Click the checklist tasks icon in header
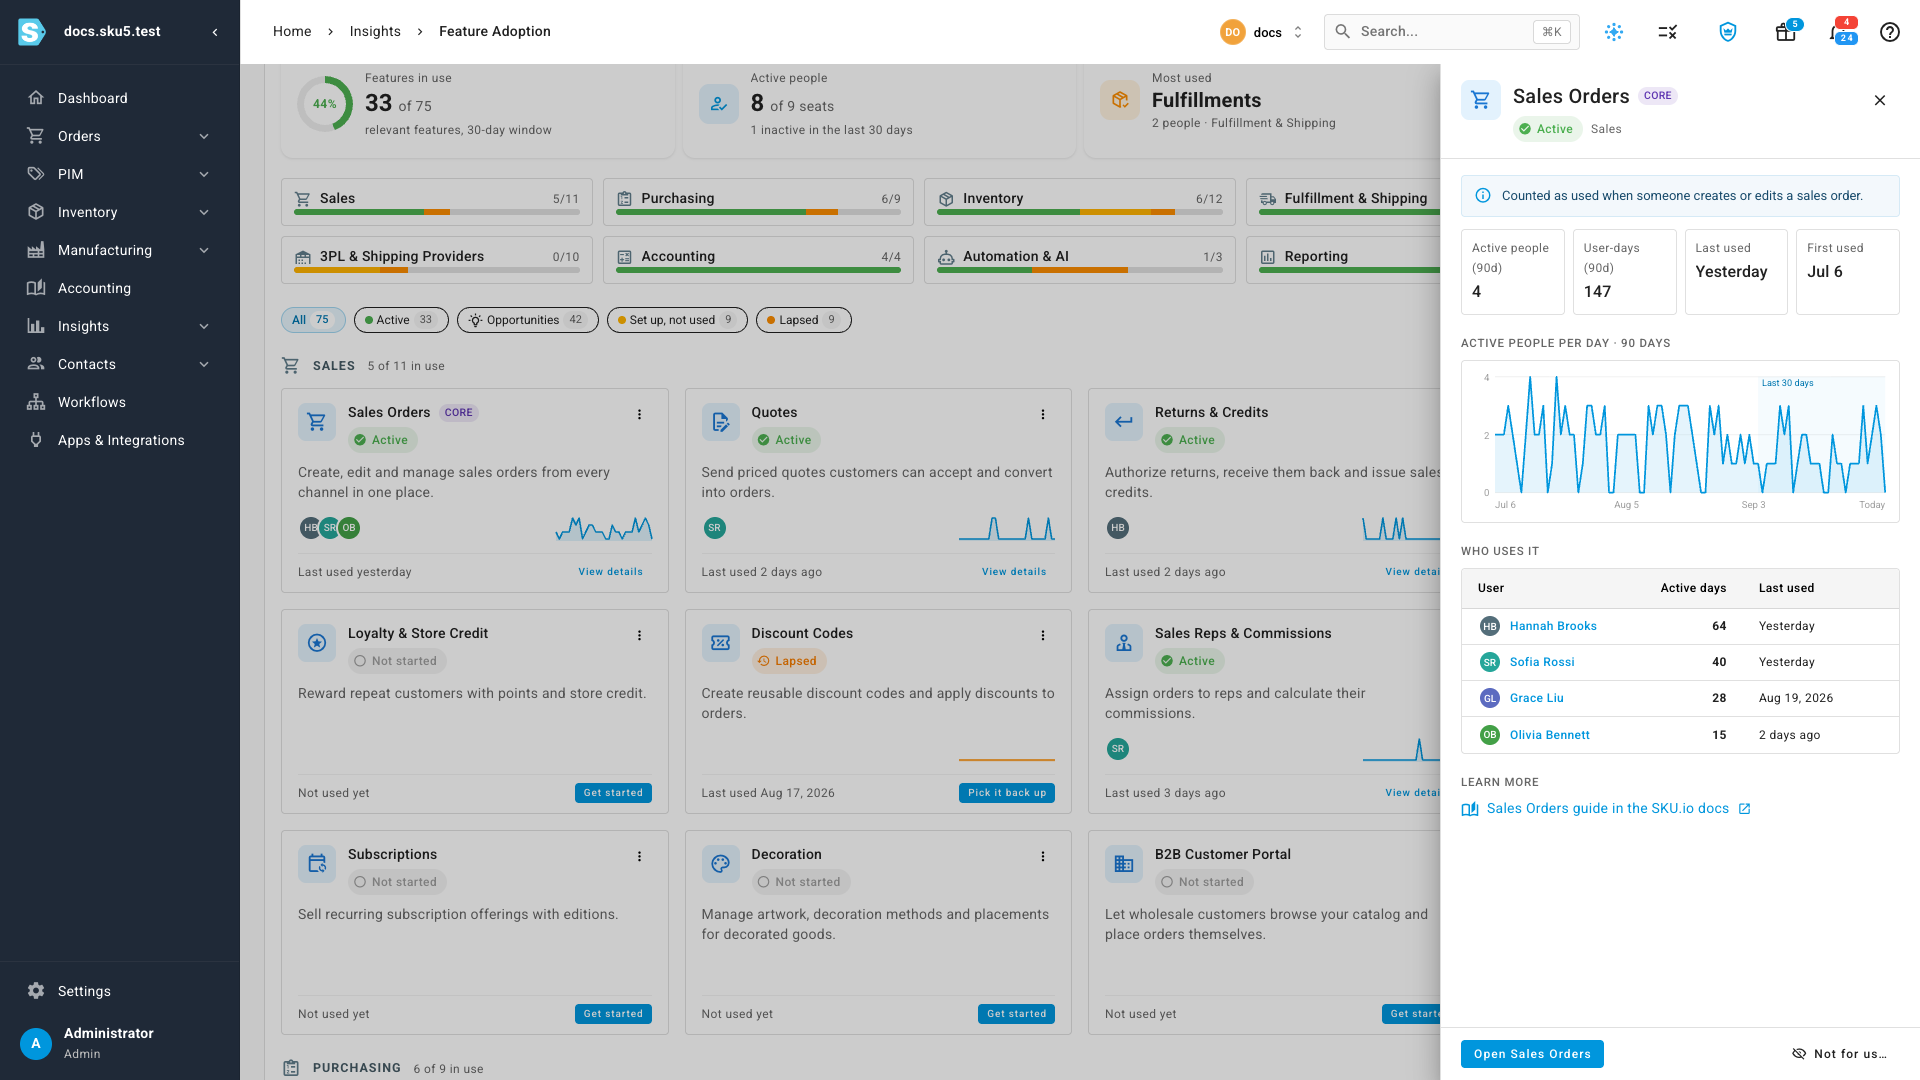This screenshot has width=1920, height=1080. (1668, 32)
